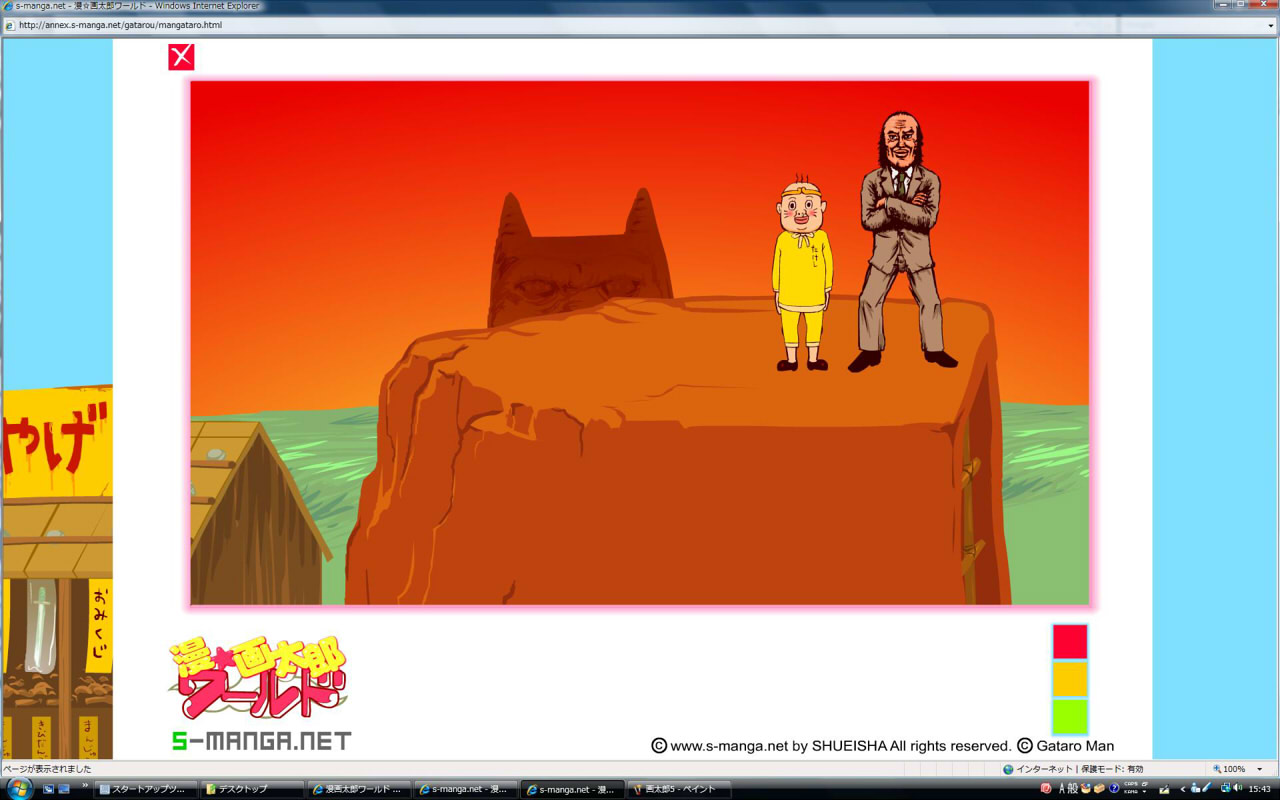Select the yellow color square

coord(1069,679)
